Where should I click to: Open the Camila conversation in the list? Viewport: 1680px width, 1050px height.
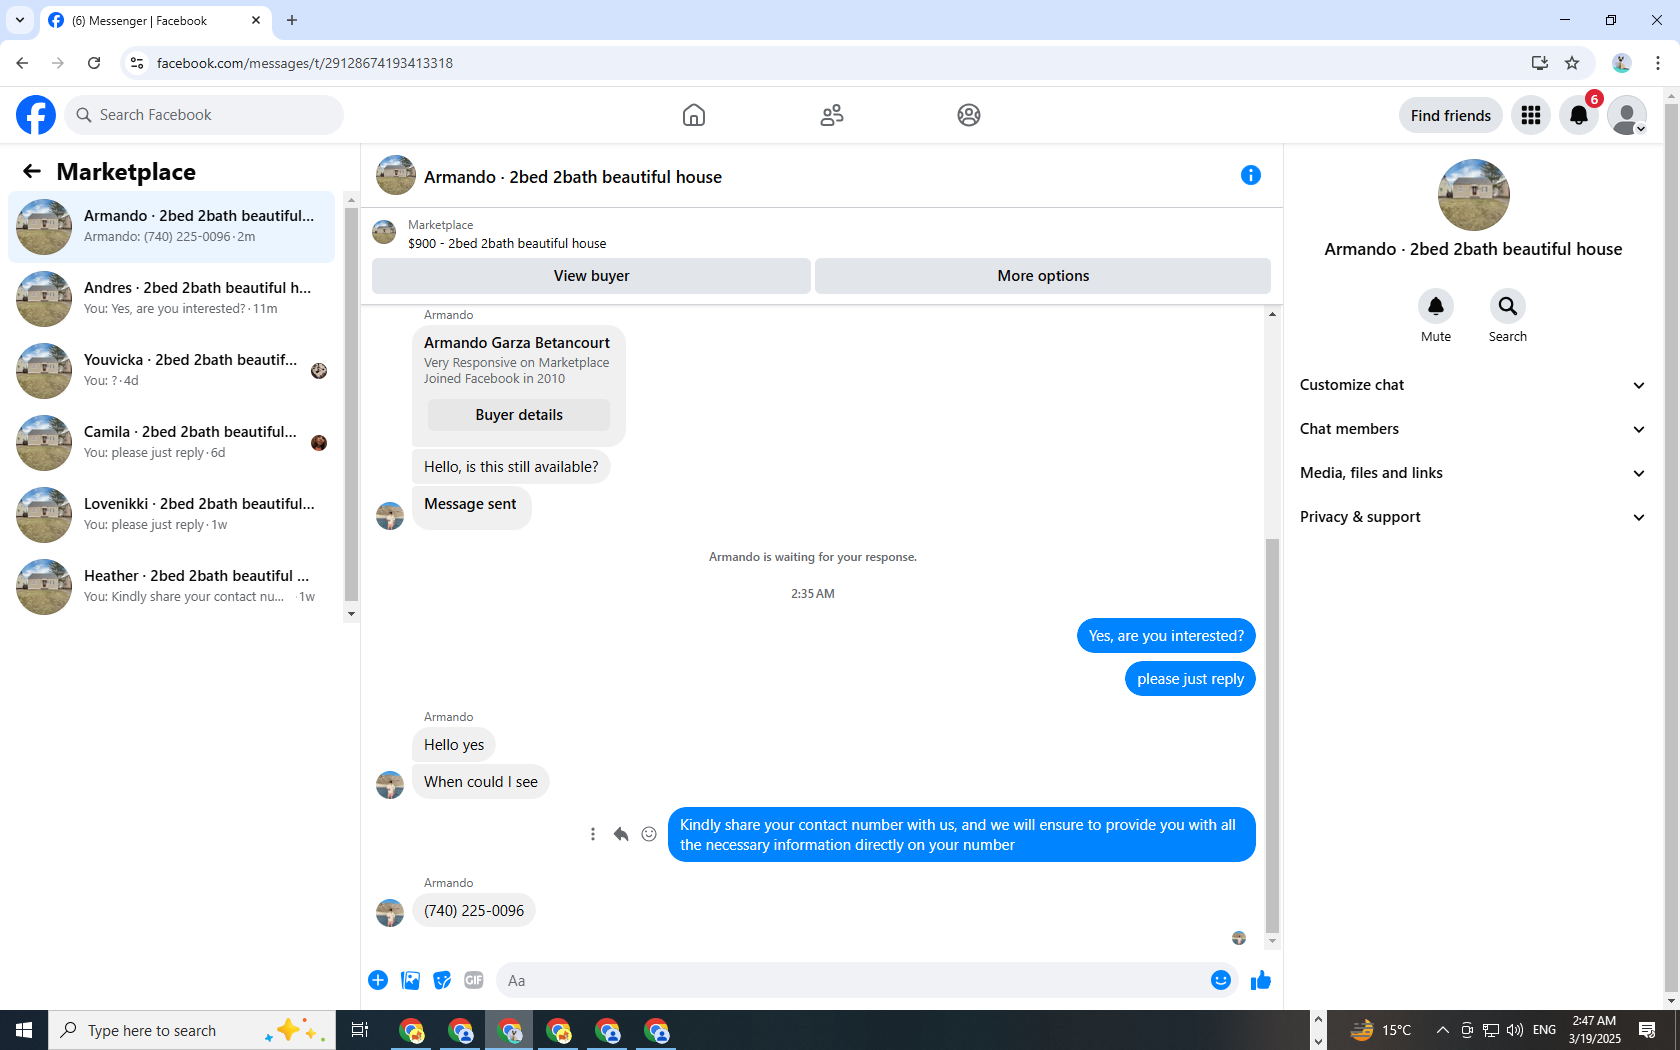pyautogui.click(x=172, y=443)
